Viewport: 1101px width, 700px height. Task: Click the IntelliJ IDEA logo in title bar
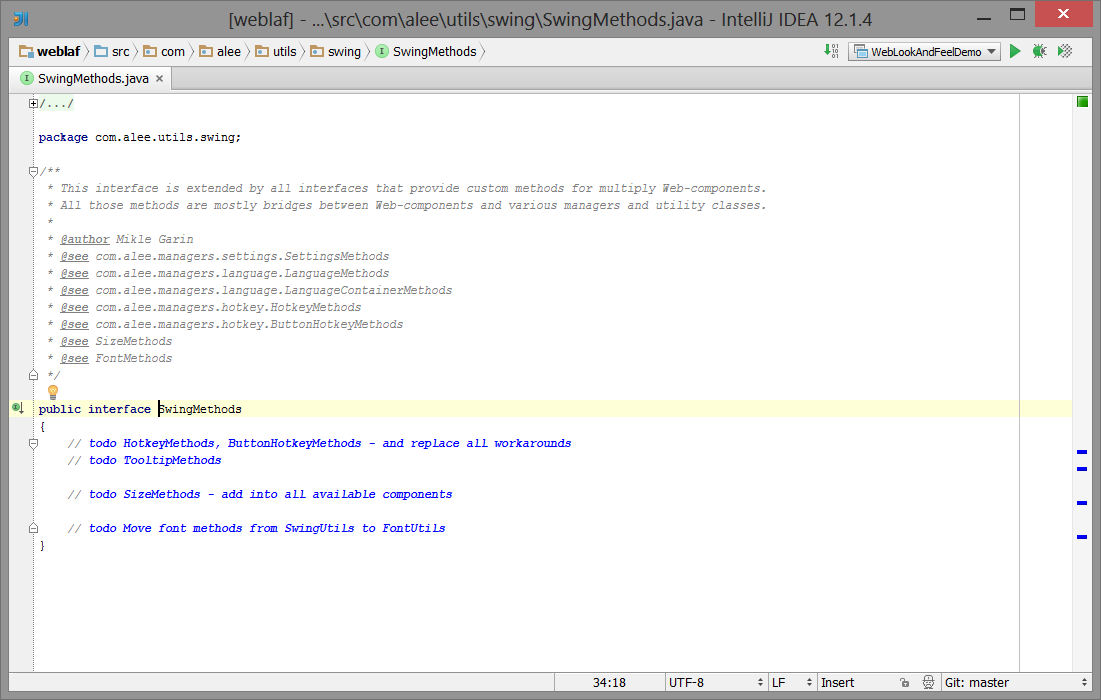tap(21, 19)
